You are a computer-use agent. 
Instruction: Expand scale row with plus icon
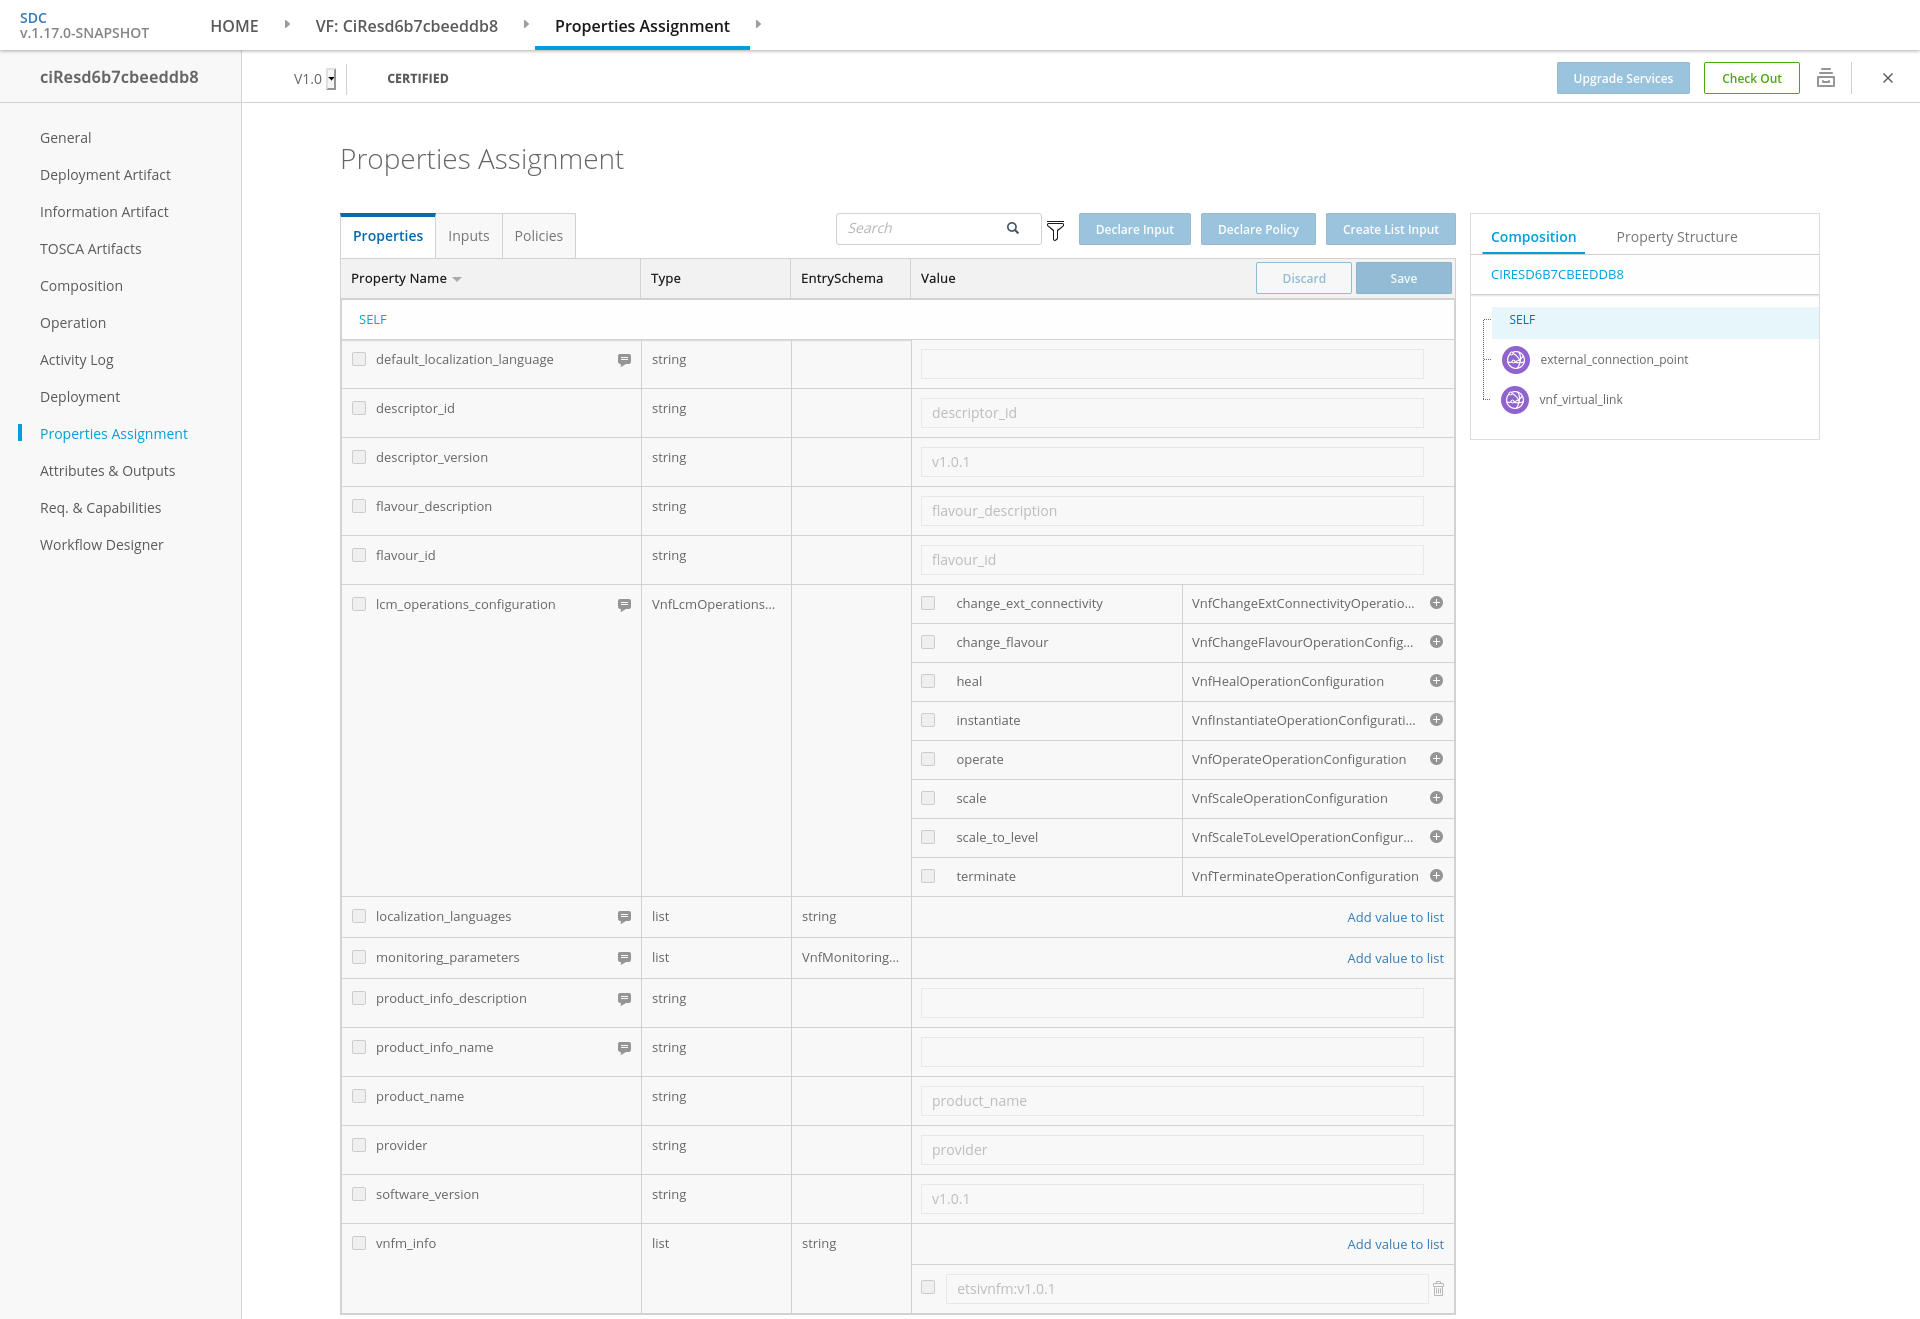click(x=1436, y=798)
